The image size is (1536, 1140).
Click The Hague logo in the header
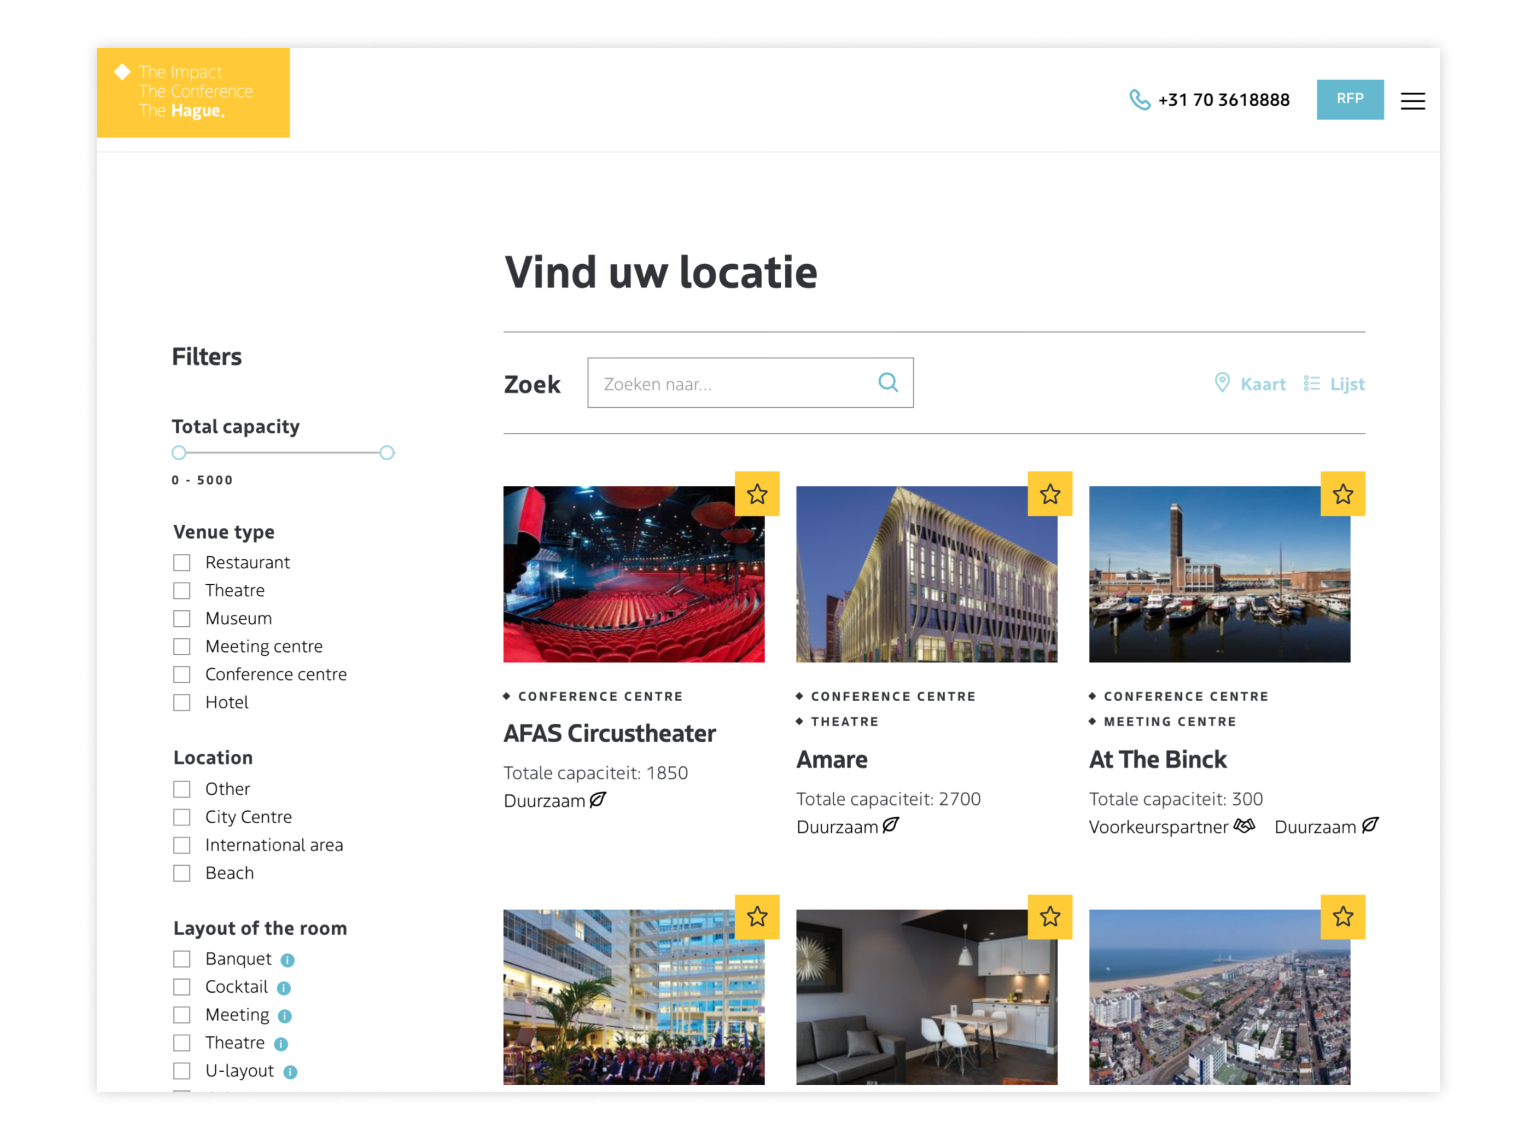193,92
